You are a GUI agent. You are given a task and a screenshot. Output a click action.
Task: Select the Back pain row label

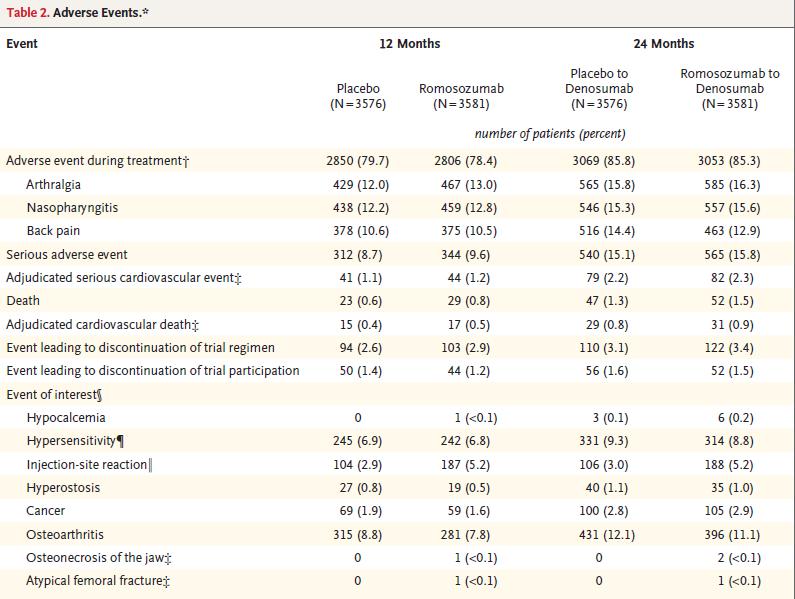pos(53,231)
